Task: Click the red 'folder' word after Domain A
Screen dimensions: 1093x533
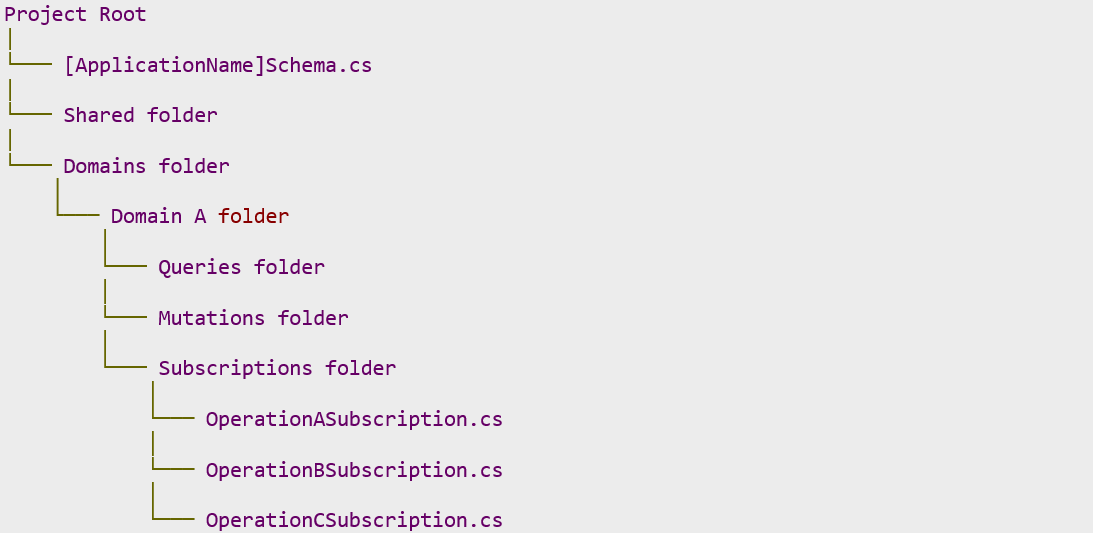Action: (254, 217)
